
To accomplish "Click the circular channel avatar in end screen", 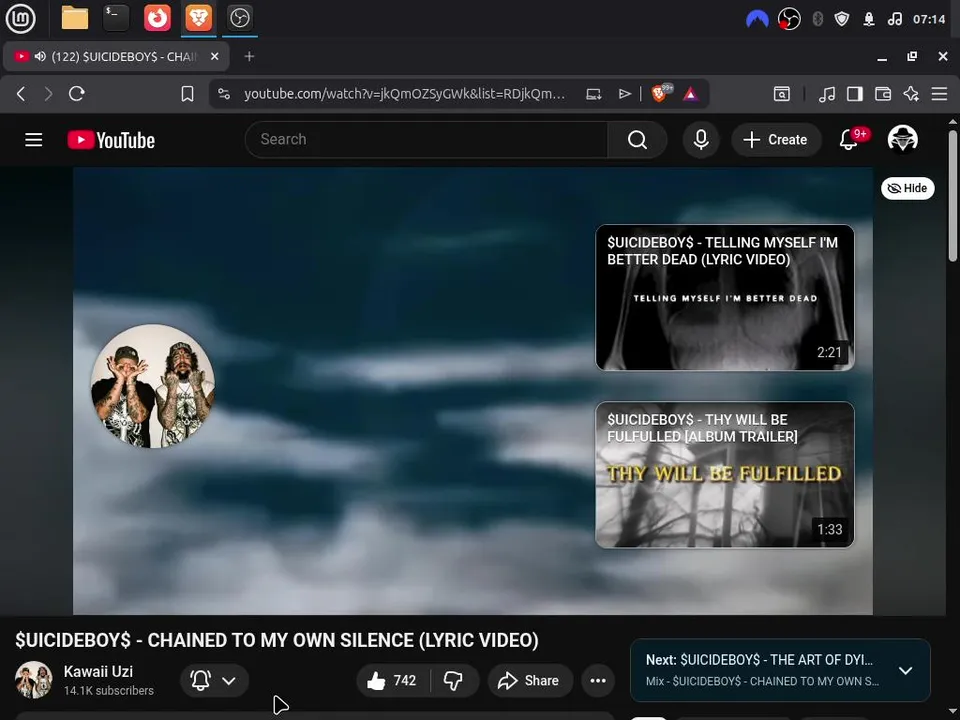I will tap(152, 386).
